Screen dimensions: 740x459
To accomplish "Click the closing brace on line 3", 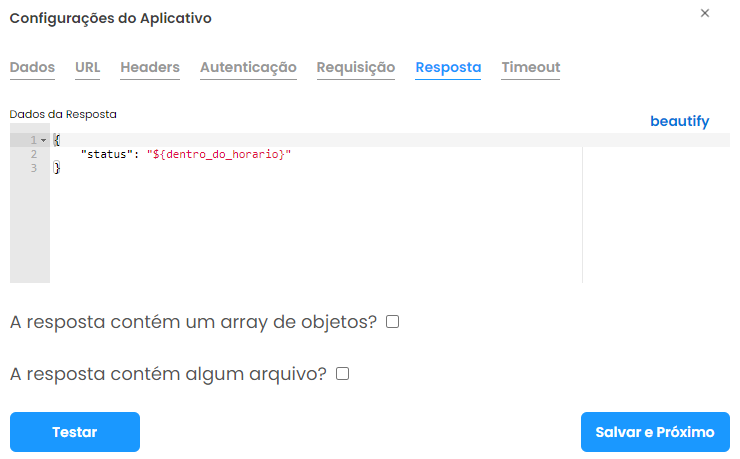I will point(57,169).
